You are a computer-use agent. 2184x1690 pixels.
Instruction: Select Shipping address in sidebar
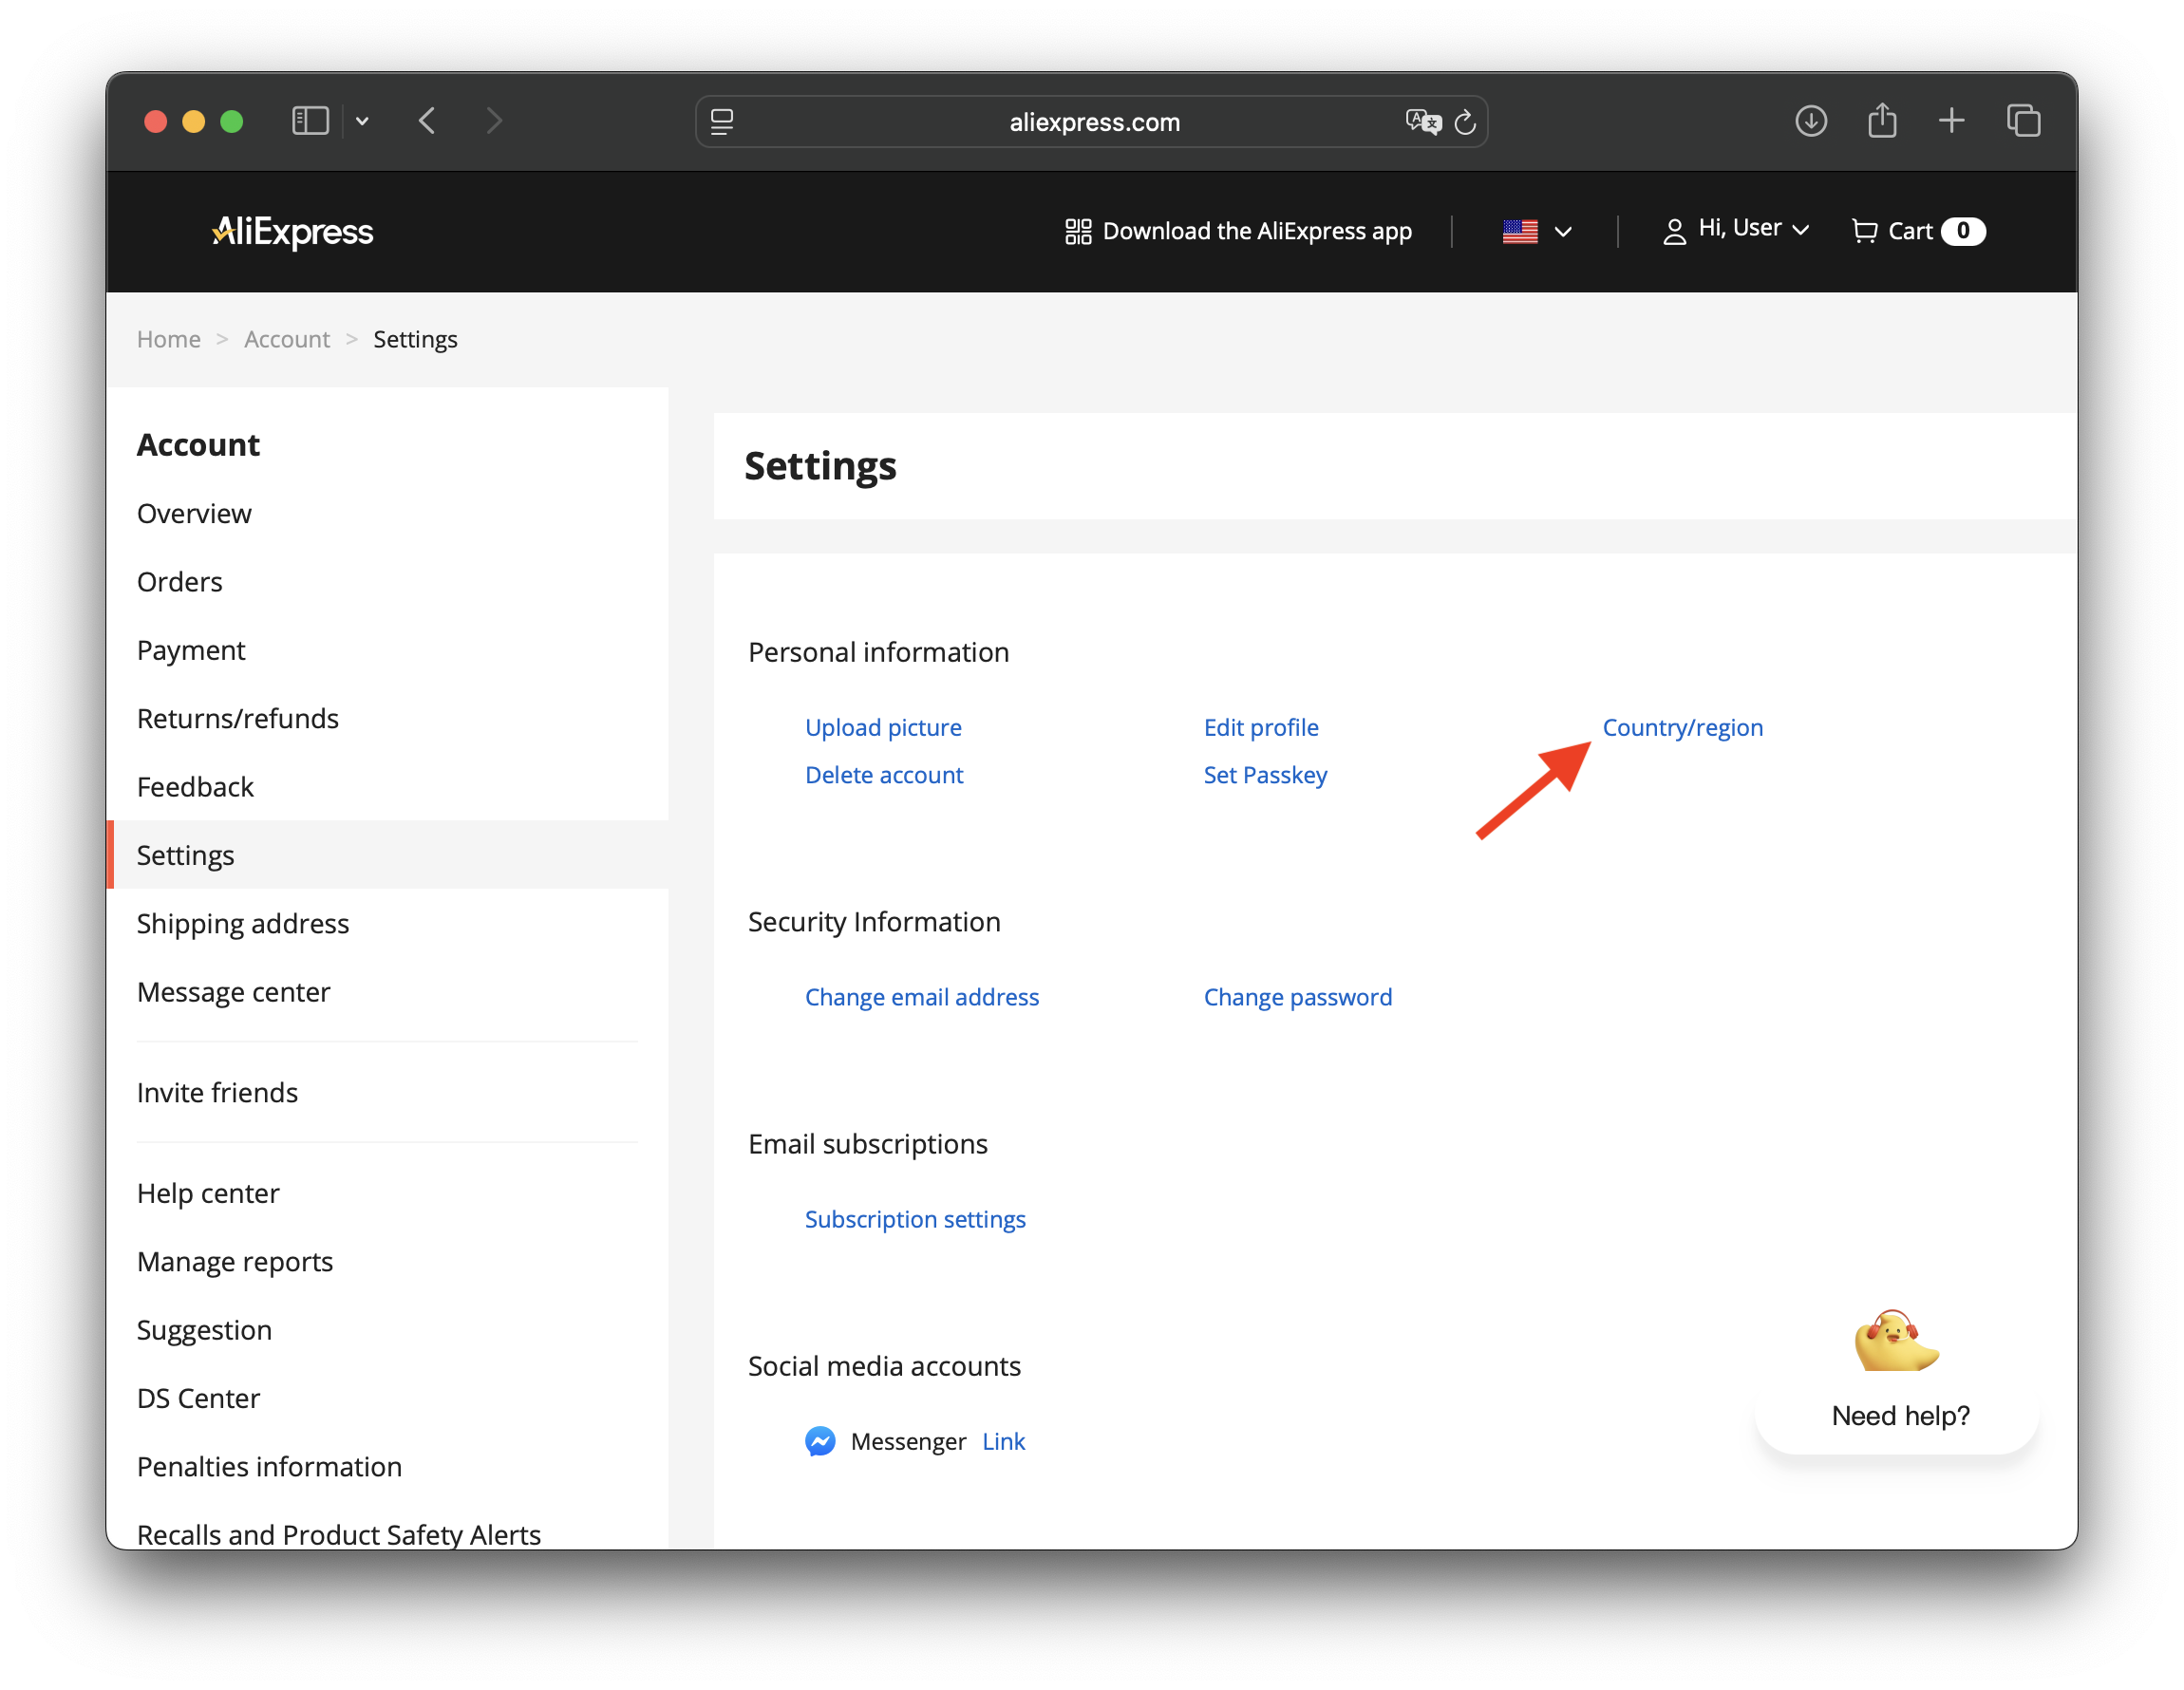pyautogui.click(x=243, y=923)
